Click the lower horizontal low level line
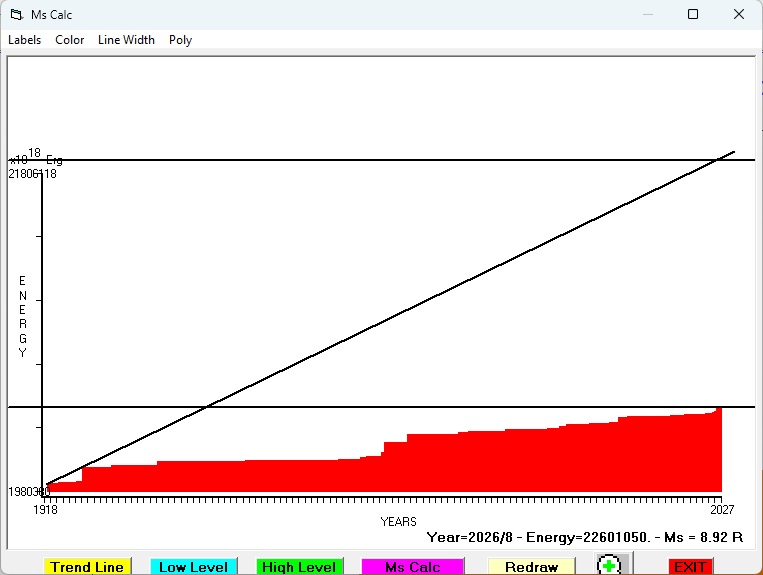Image resolution: width=763 pixels, height=575 pixels. tap(382, 407)
